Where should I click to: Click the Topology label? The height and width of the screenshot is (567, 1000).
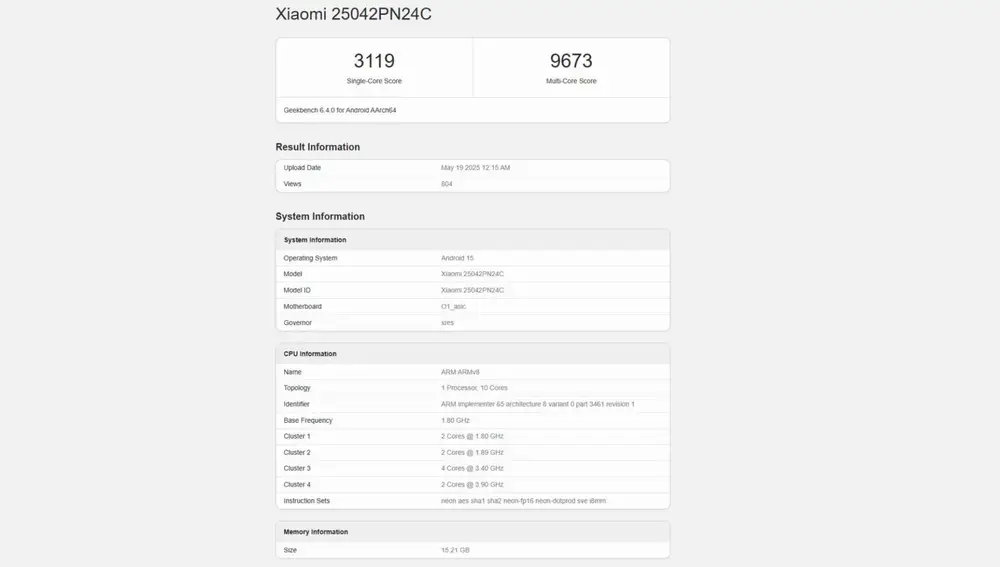pos(297,388)
